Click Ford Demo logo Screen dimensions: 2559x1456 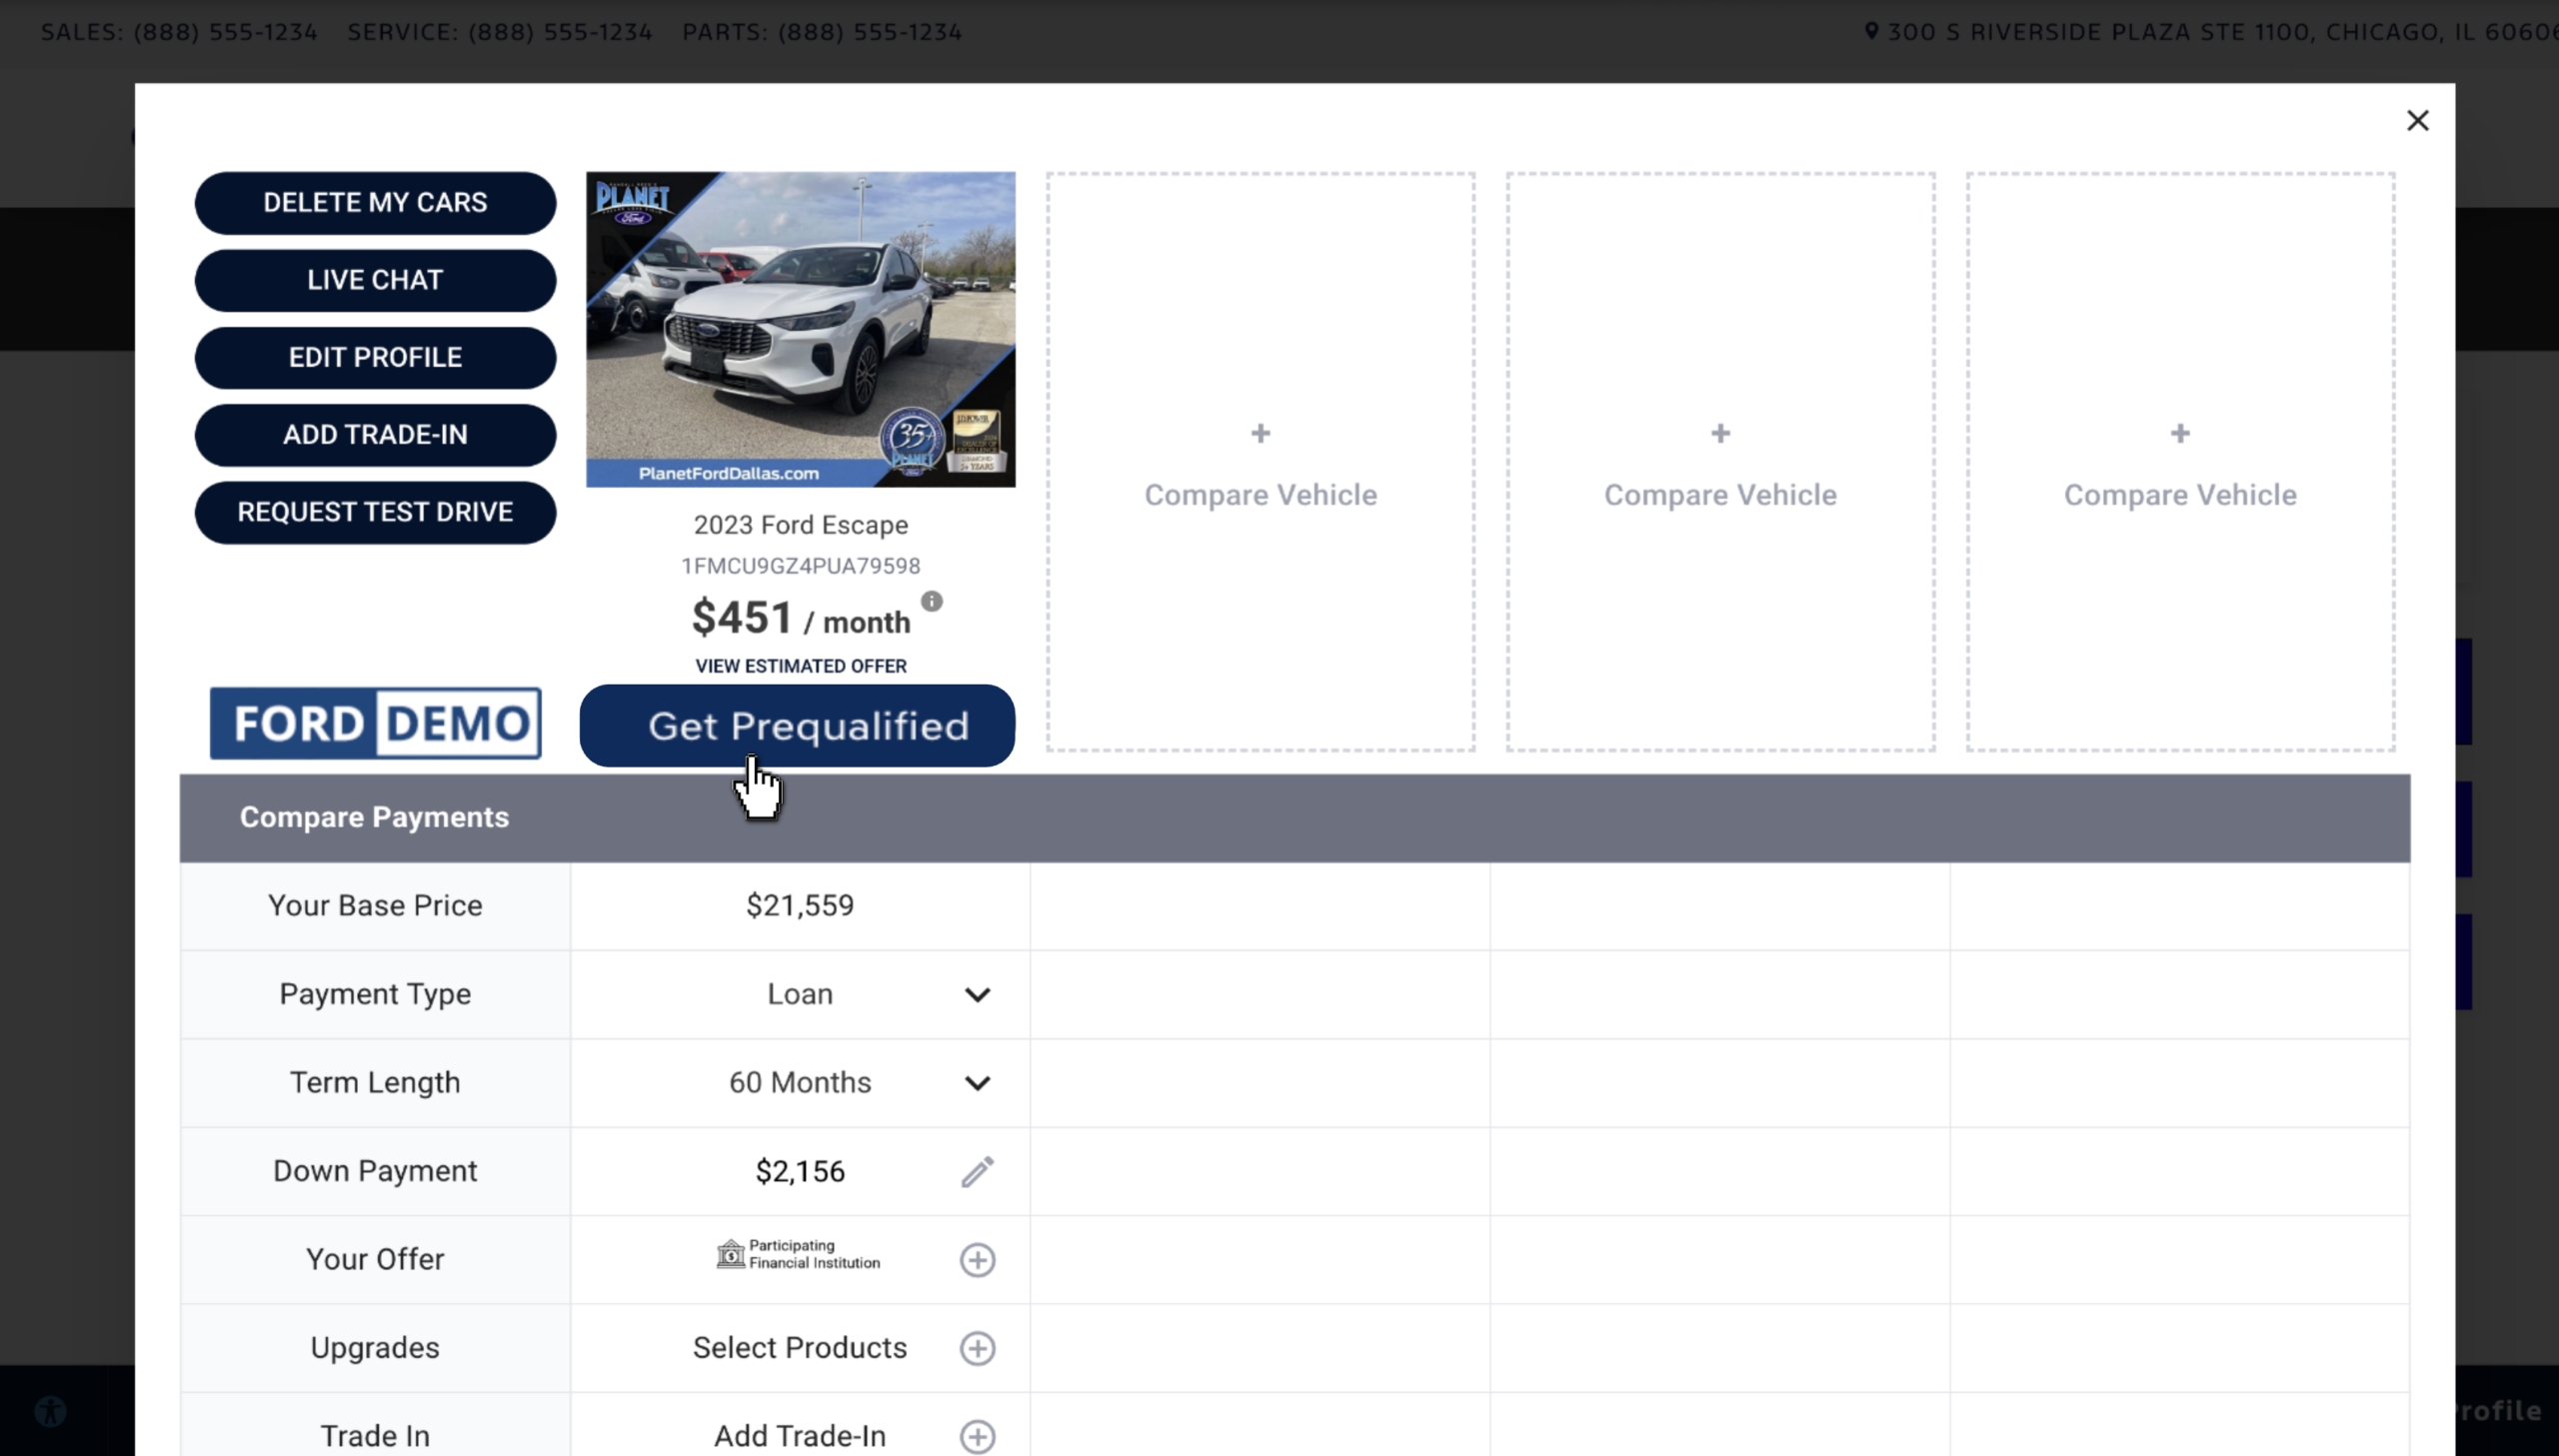tap(375, 723)
